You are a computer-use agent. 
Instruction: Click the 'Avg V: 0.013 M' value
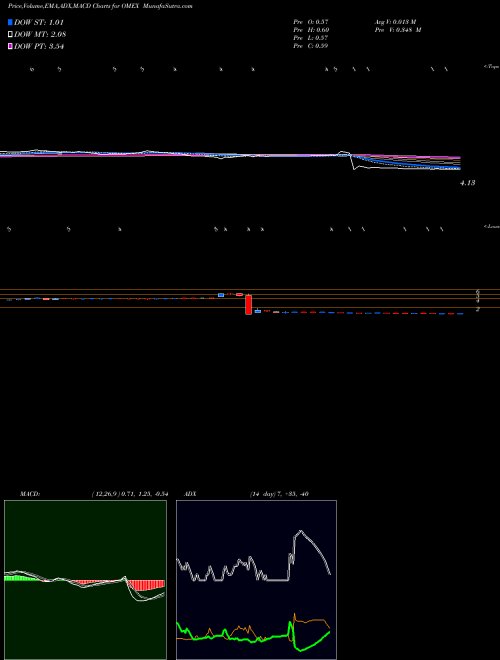pyautogui.click(x=395, y=22)
